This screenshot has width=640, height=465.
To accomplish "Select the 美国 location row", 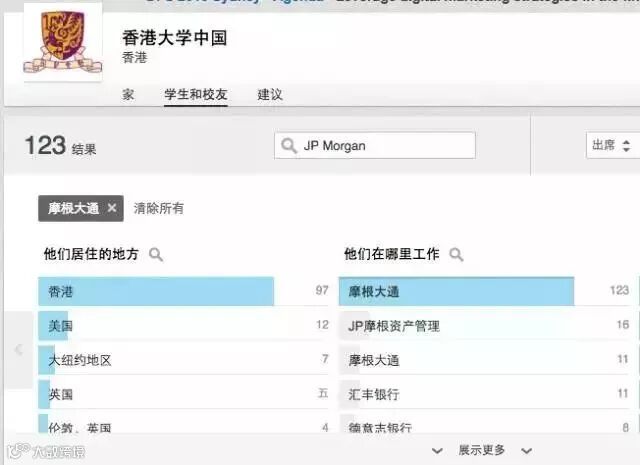I will [x=184, y=325].
